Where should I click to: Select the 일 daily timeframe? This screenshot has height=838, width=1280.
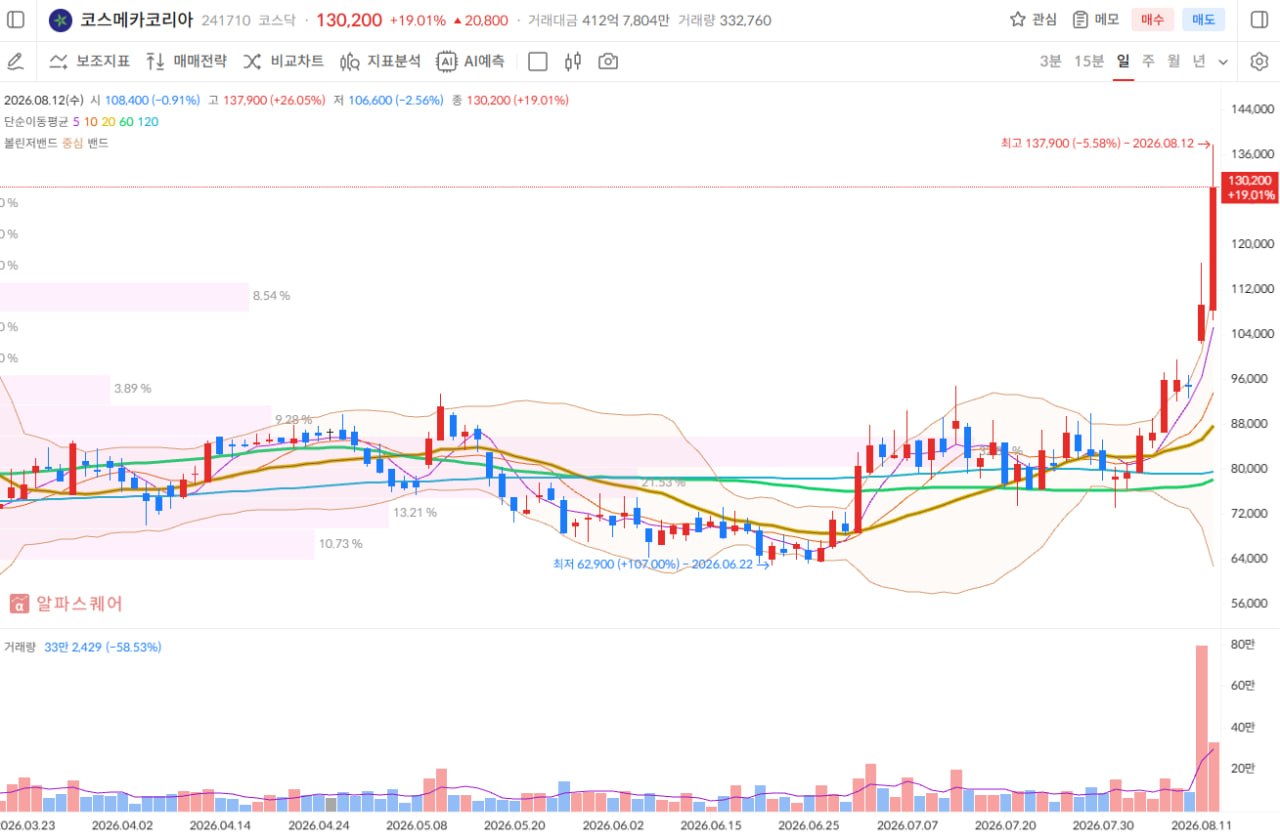point(1124,61)
